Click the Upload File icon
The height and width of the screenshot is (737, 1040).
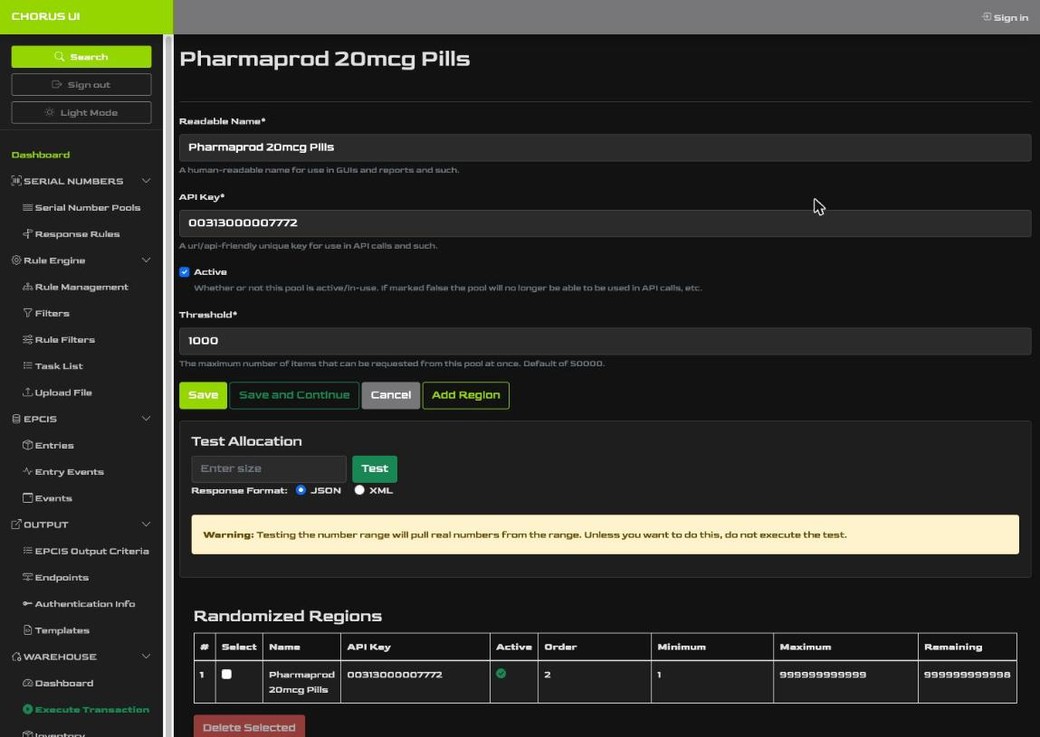pyautogui.click(x=27, y=392)
